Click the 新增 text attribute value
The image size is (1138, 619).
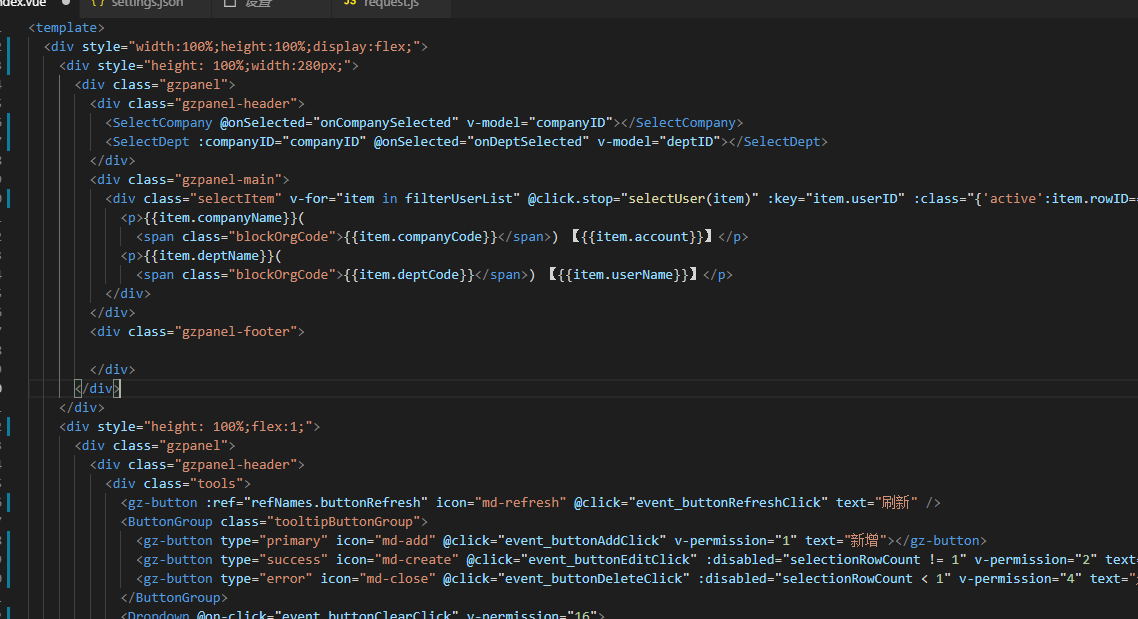(x=864, y=541)
